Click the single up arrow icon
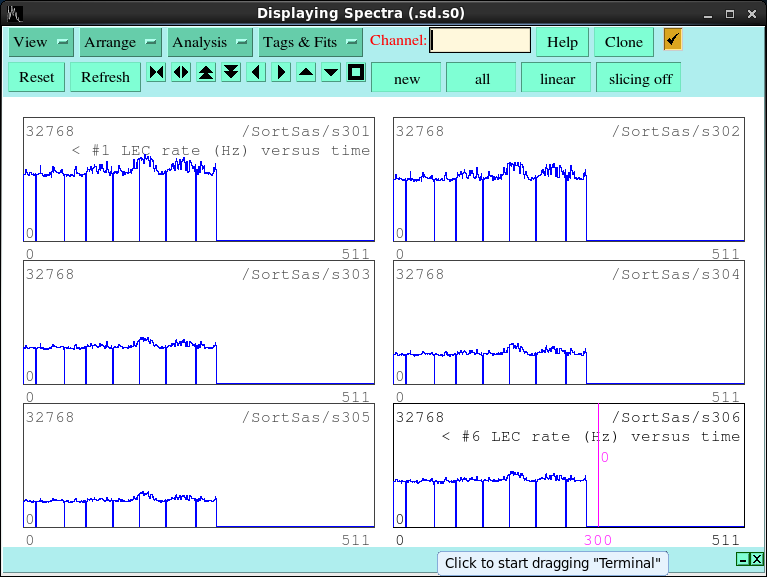Screen dimensions: 767x577 point(306,73)
